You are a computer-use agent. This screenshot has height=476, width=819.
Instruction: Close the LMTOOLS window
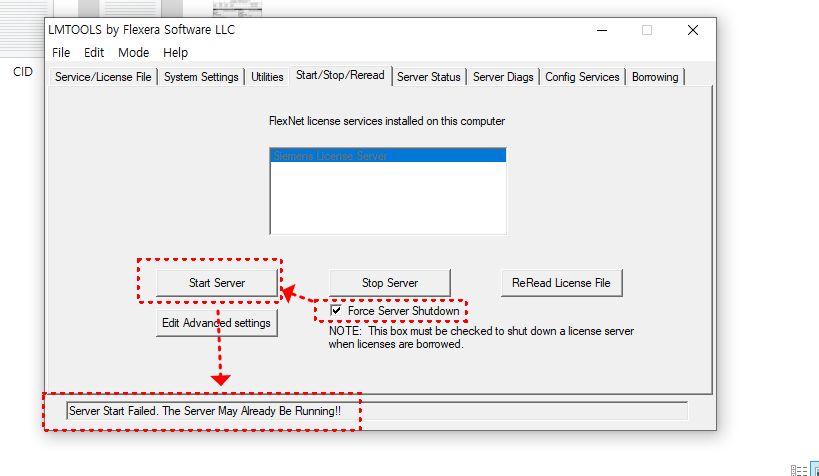[693, 30]
